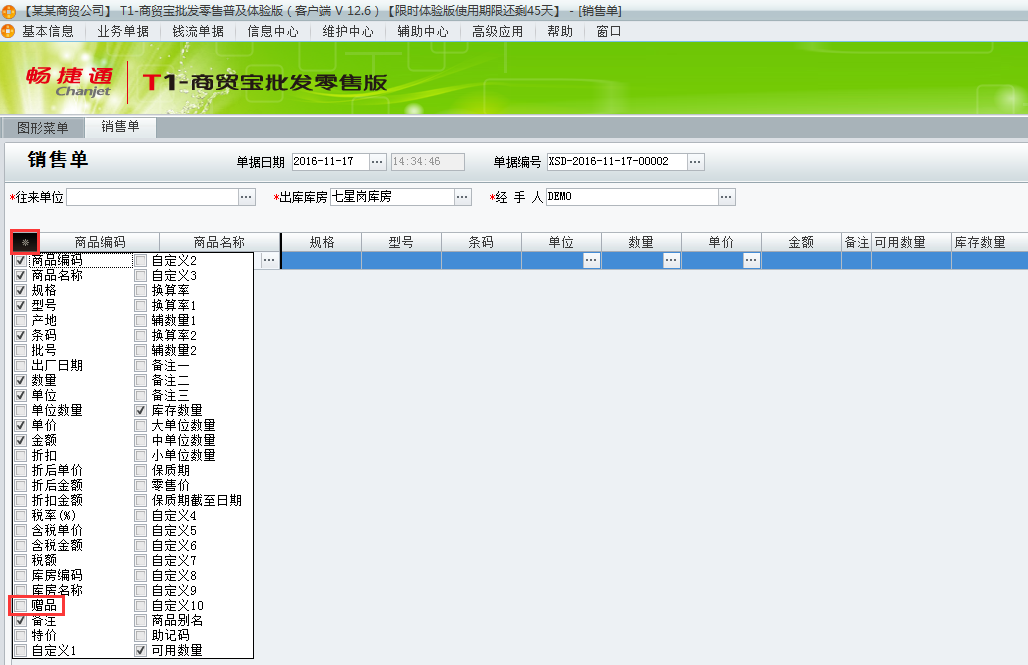This screenshot has width=1028, height=665.
Task: Open the 维护中心 menu
Action: pyautogui.click(x=347, y=31)
